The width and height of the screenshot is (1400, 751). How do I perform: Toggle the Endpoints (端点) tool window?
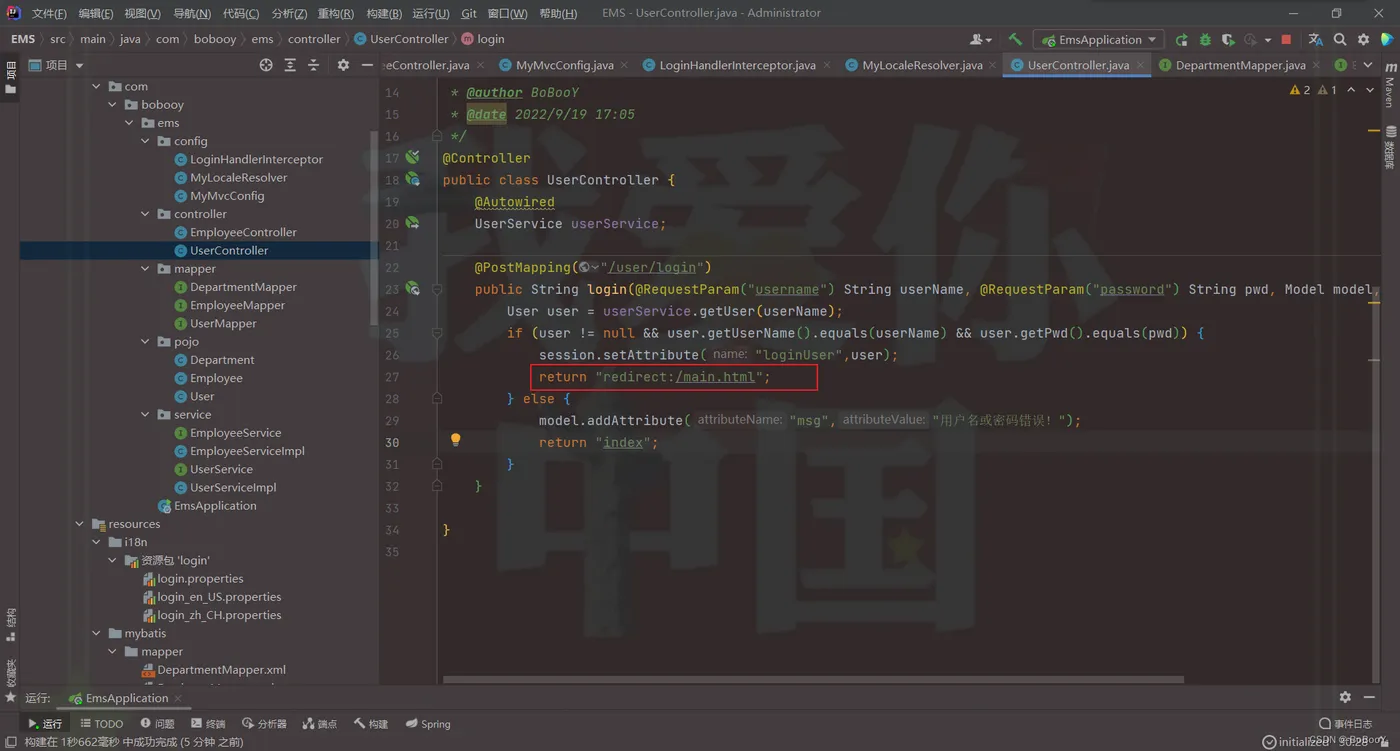pyautogui.click(x=319, y=724)
